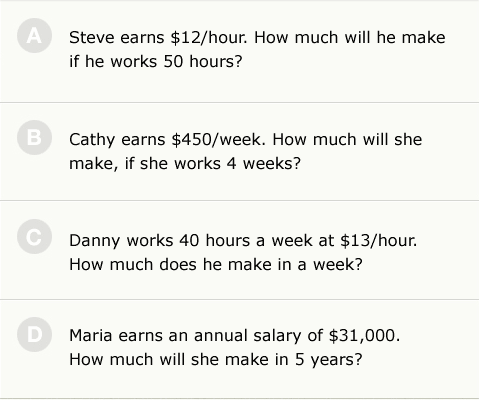Image resolution: width=479 pixels, height=400 pixels.
Task: Click the name 'Maria' in the fourth option
Action: (90, 335)
